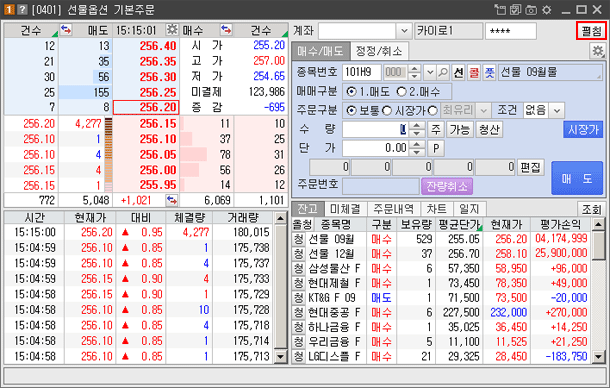Click the orange number 1 window icon
This screenshot has width=610, height=388.
tap(9, 9)
